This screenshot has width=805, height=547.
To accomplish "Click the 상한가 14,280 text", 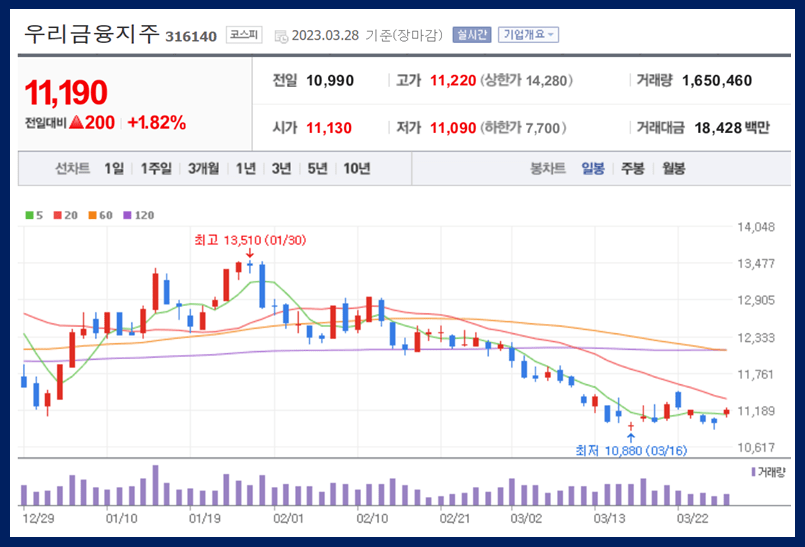I will coord(526,81).
